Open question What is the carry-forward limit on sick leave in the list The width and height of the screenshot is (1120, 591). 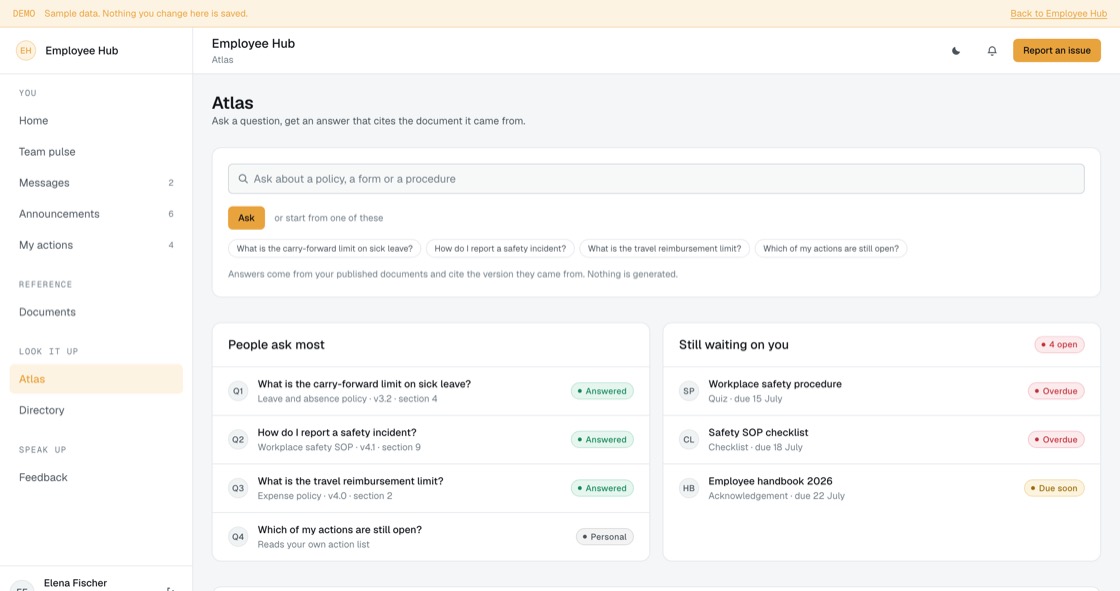431,391
